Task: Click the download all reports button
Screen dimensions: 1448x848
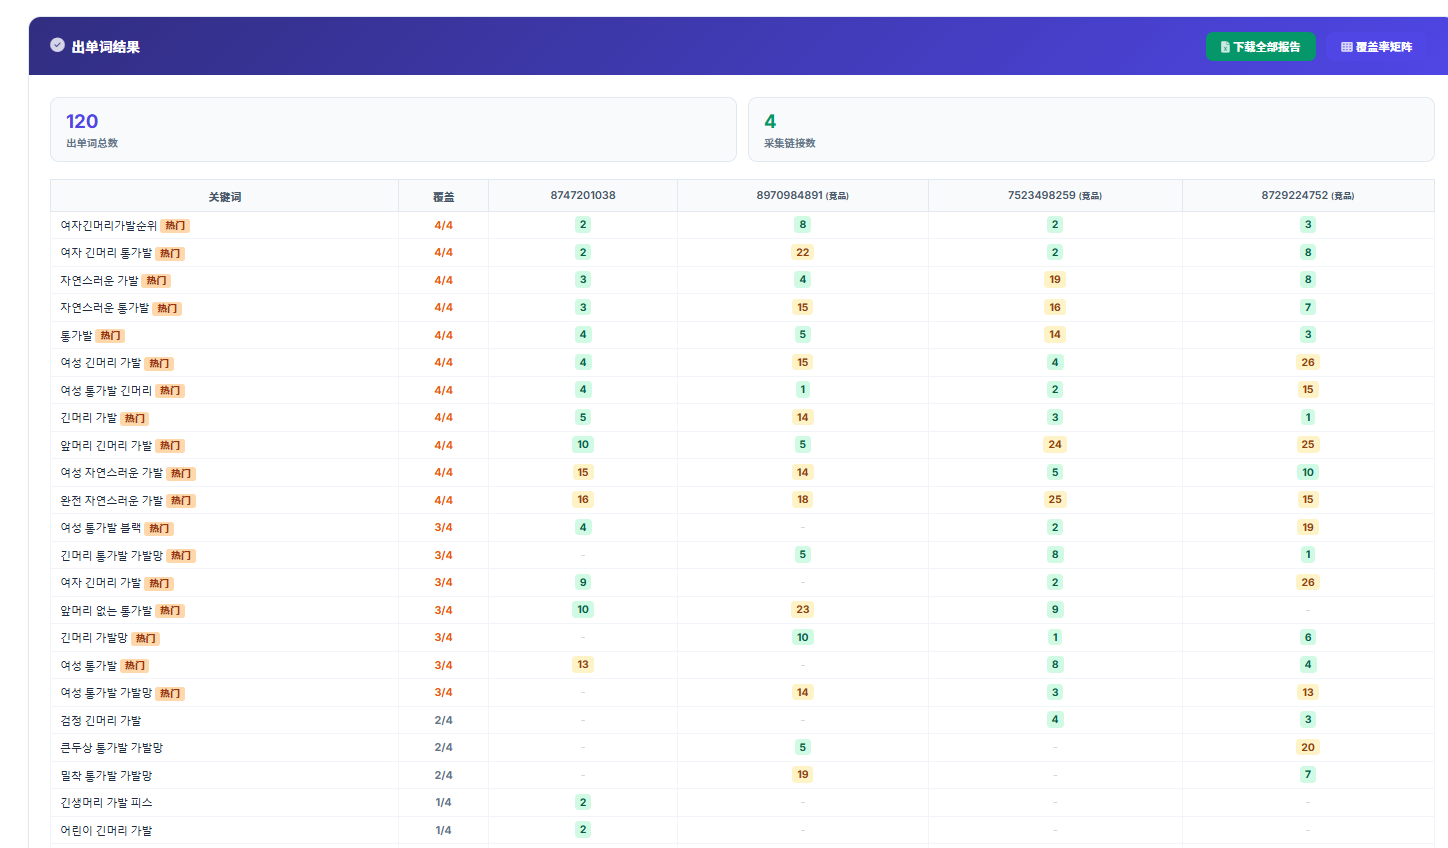Action: click(1260, 47)
